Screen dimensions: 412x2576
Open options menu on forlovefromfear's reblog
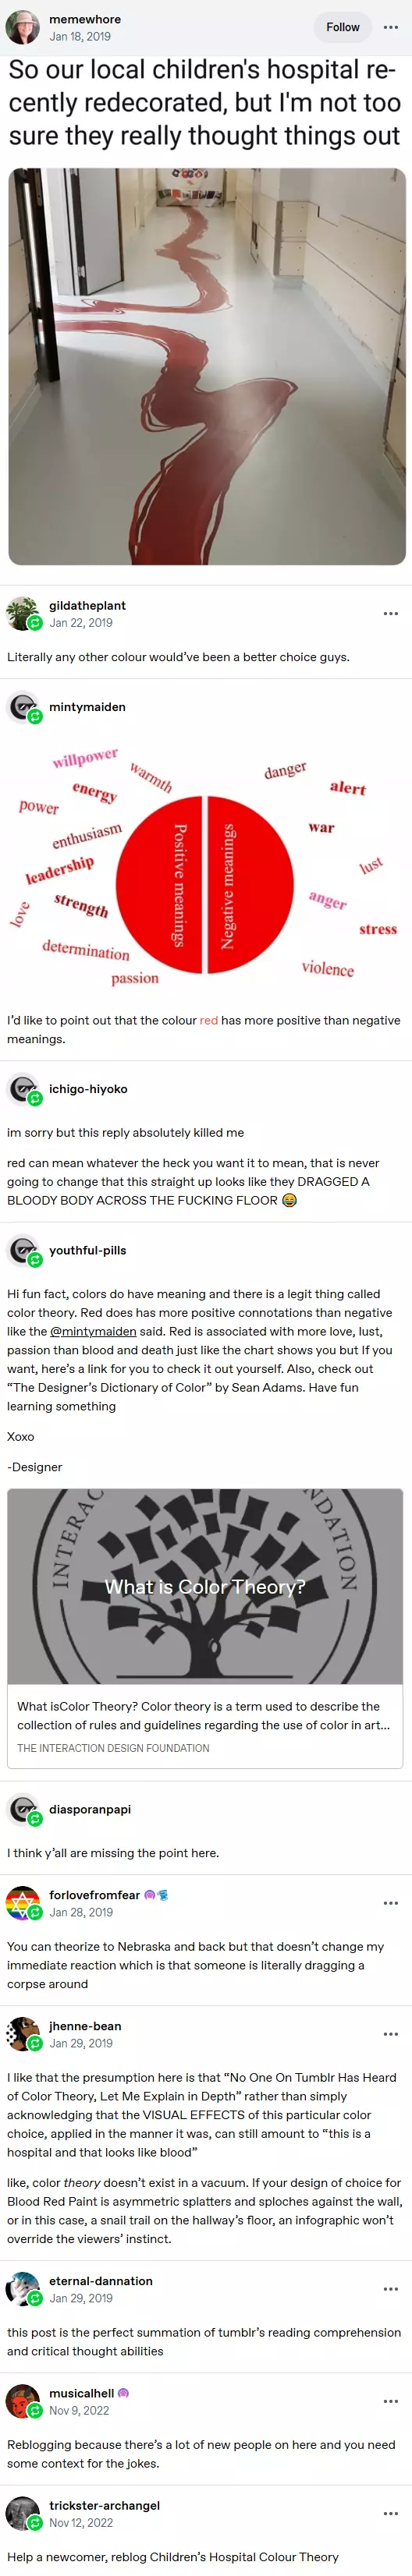pos(391,1903)
